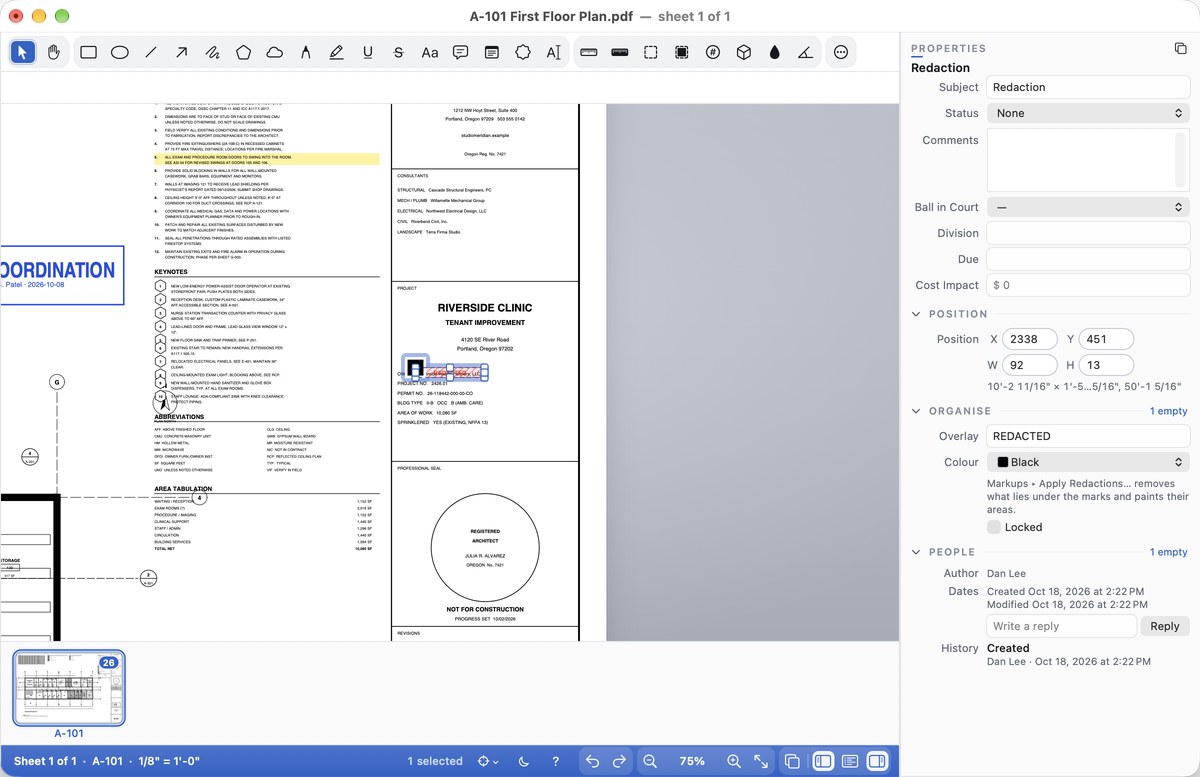Toggle the right properties panel
Screen dimensions: 1200x777
point(877,761)
